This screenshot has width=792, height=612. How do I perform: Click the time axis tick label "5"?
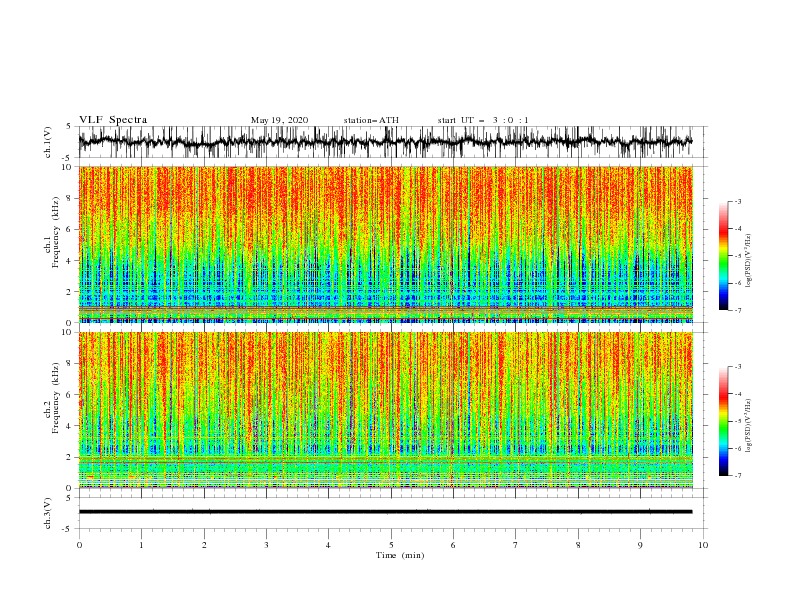coord(391,545)
